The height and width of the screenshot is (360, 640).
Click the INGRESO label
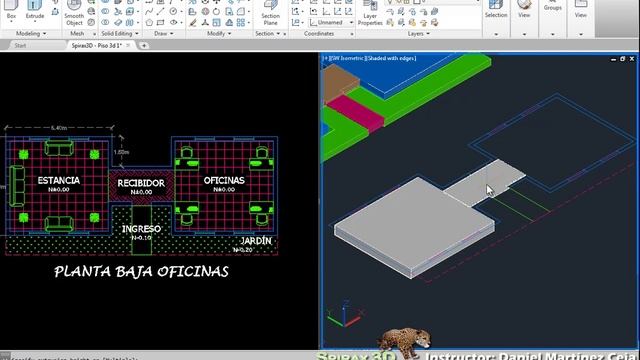click(x=141, y=229)
